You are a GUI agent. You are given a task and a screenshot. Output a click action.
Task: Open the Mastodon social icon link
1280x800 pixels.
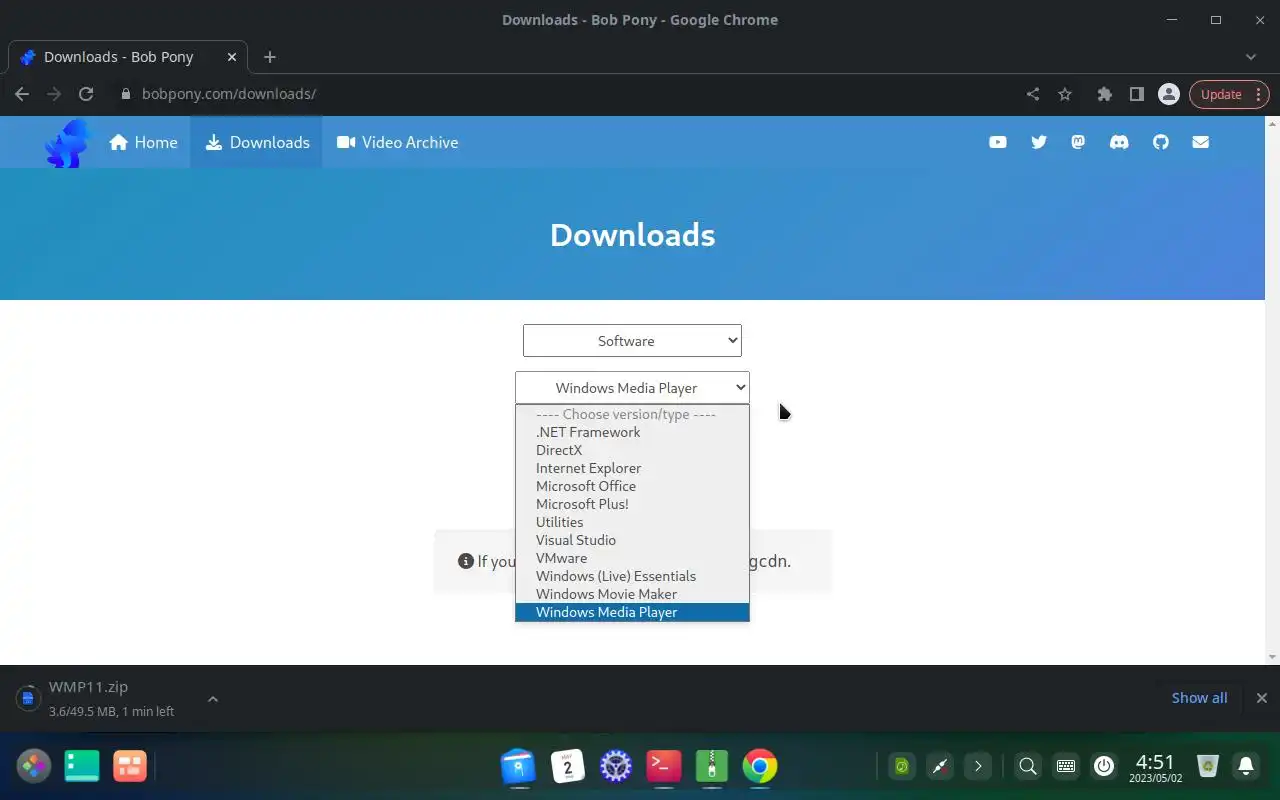[x=1078, y=142]
